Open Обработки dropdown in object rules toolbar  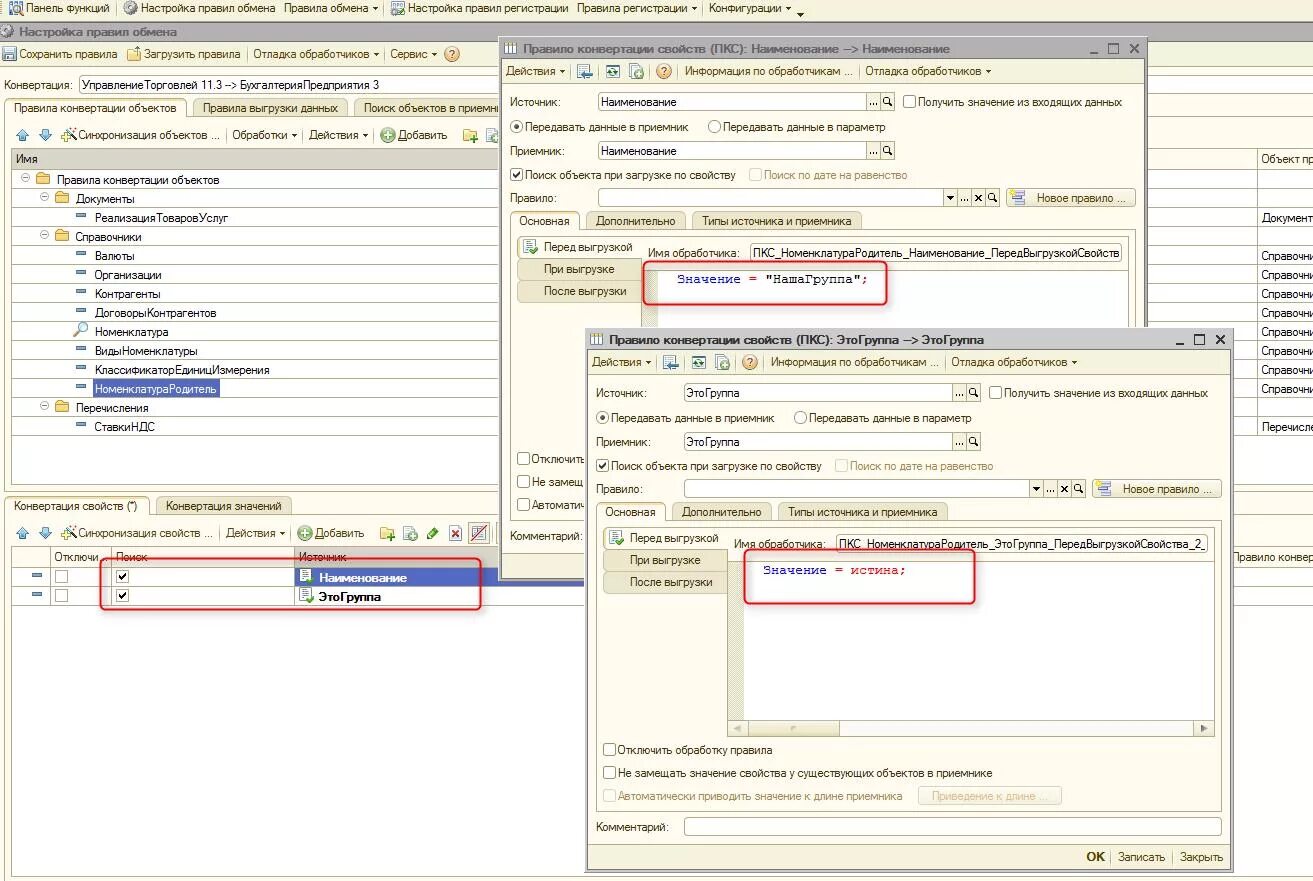[x=265, y=135]
